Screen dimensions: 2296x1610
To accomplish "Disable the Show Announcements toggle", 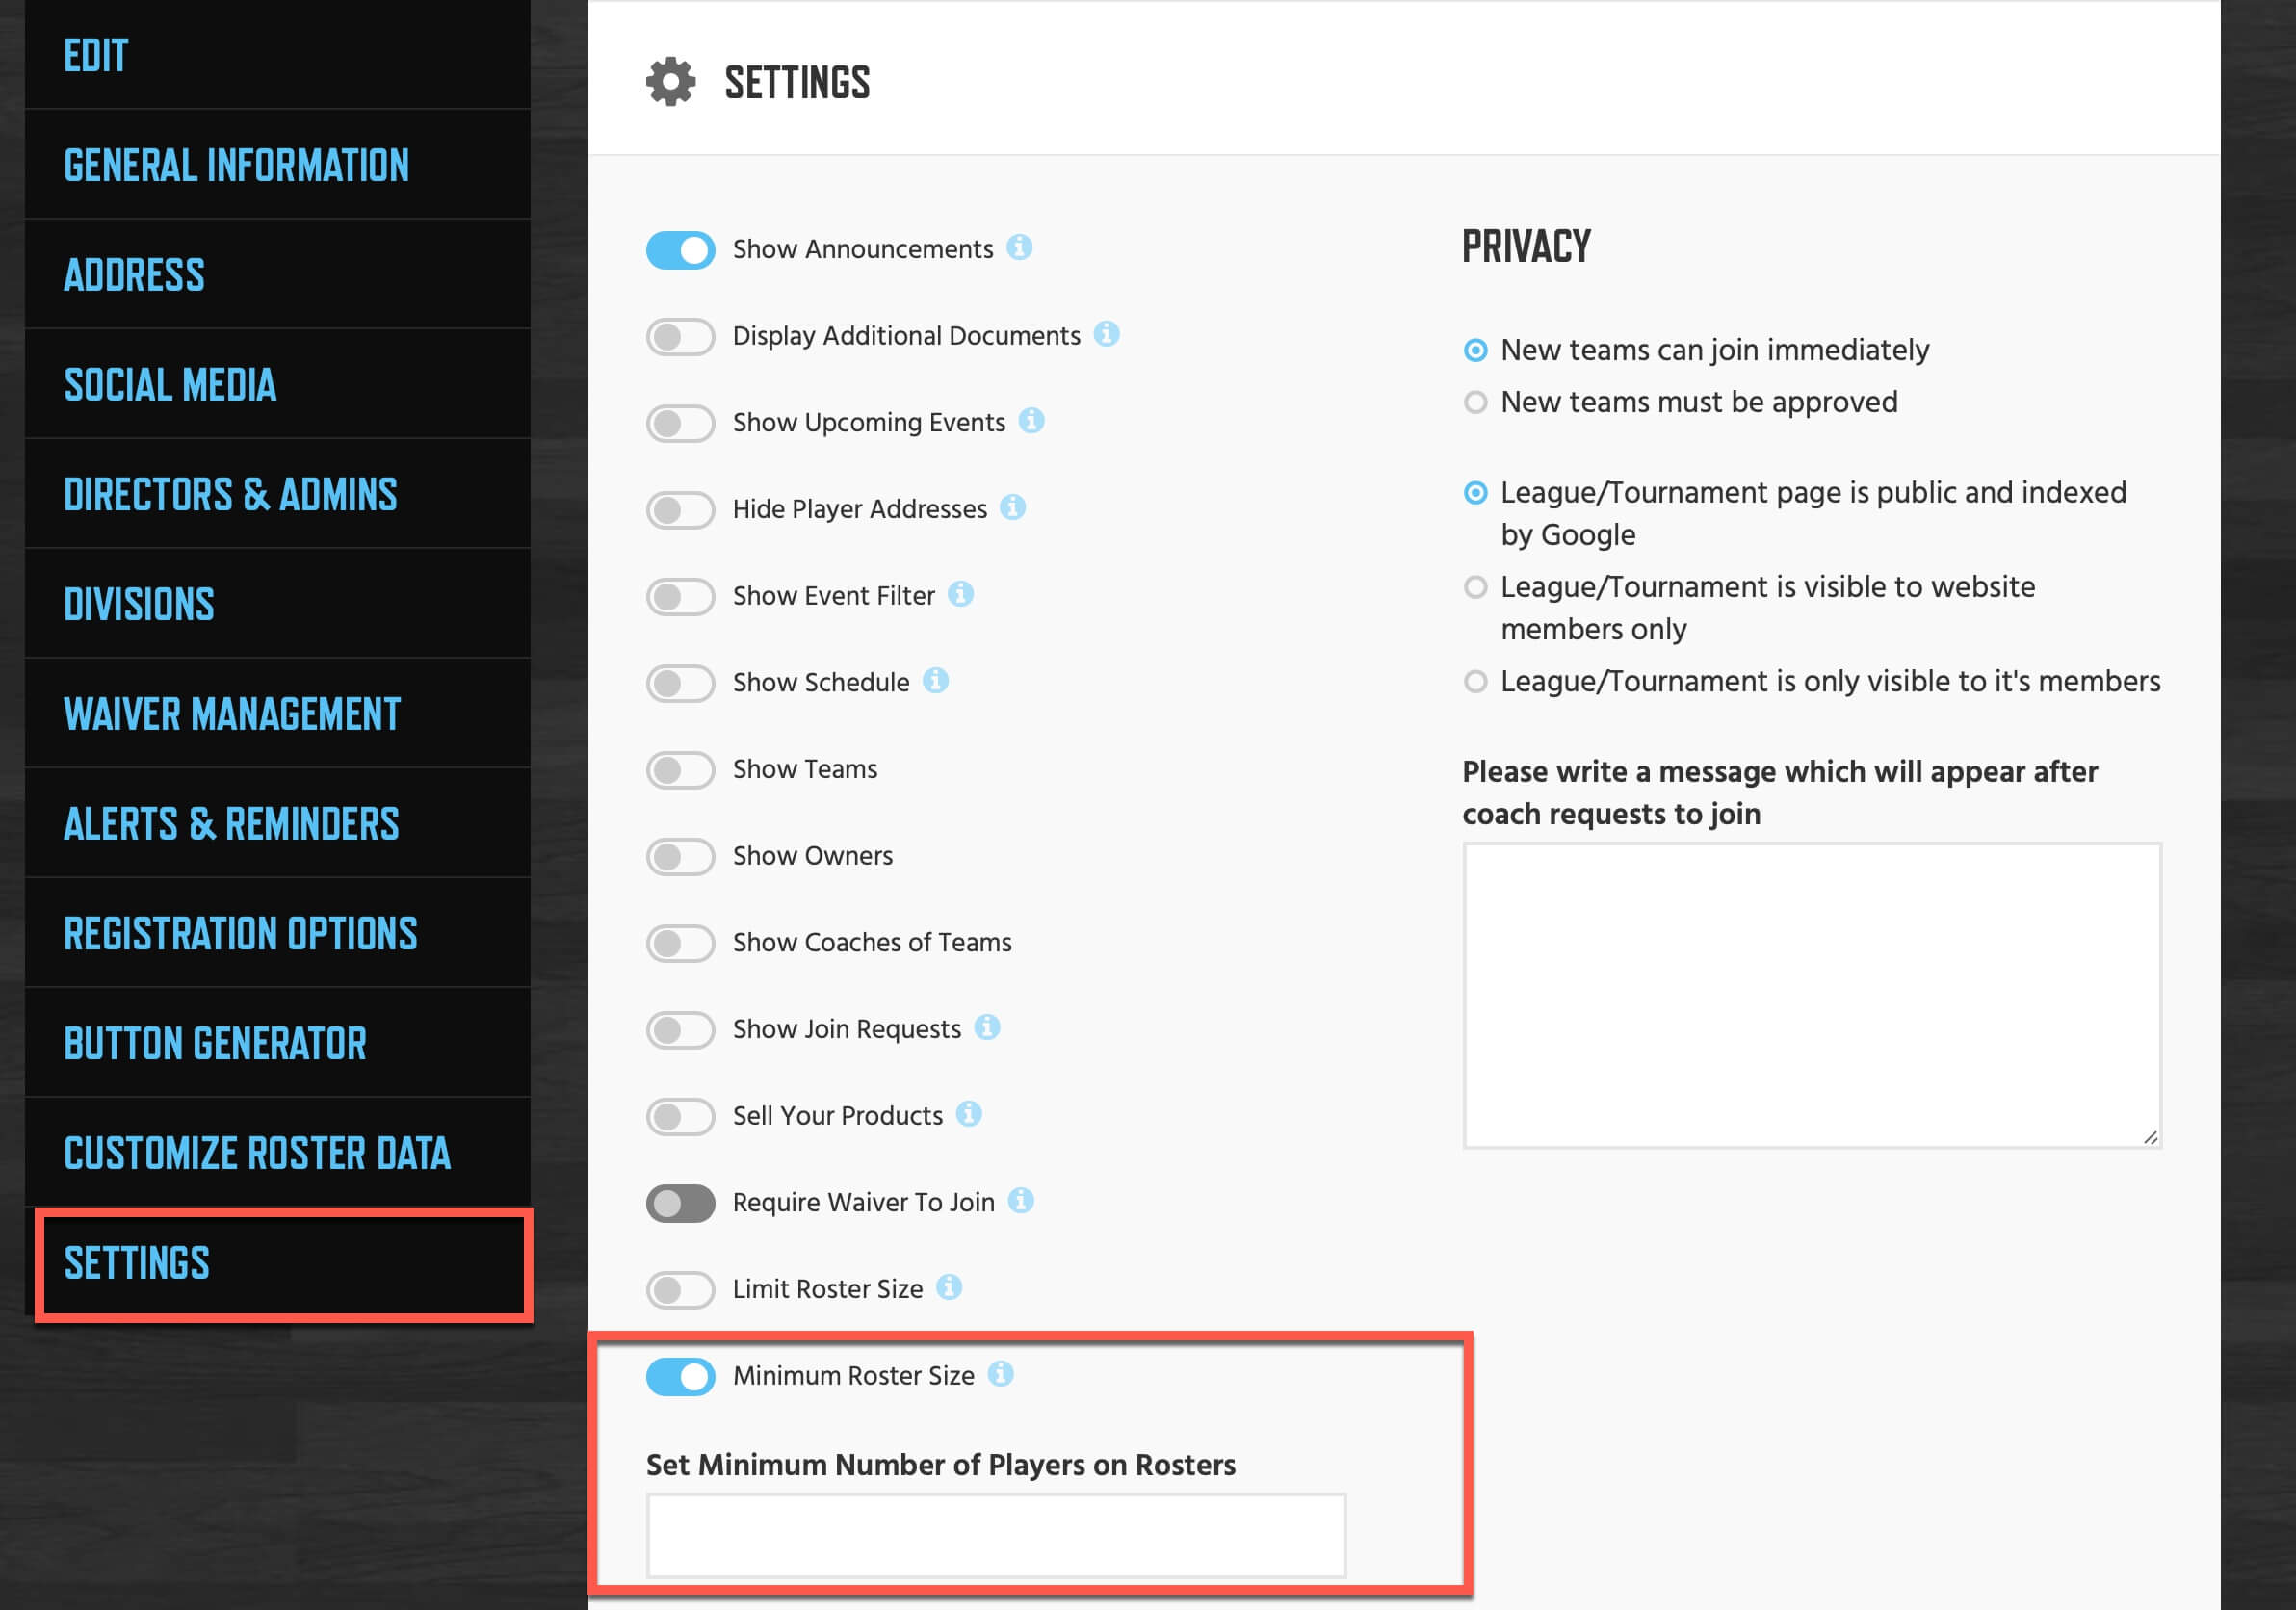I will [x=680, y=250].
